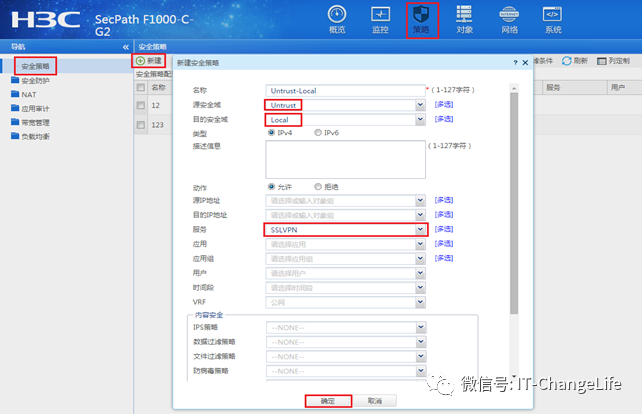Click 多选 link next to 应用组

444,258
